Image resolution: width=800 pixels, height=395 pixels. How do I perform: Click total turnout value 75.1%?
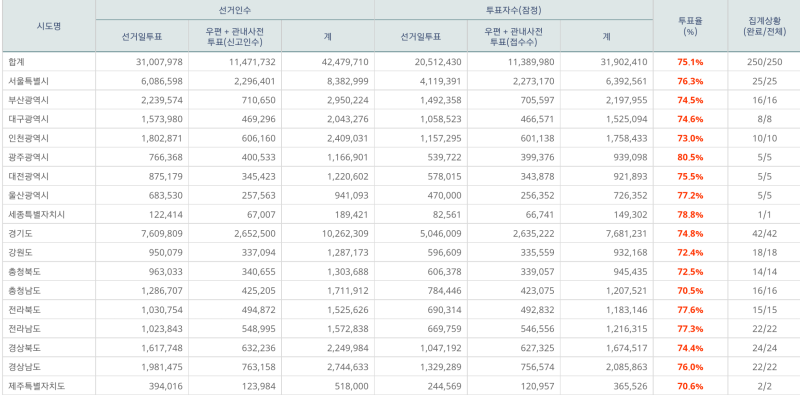click(690, 62)
